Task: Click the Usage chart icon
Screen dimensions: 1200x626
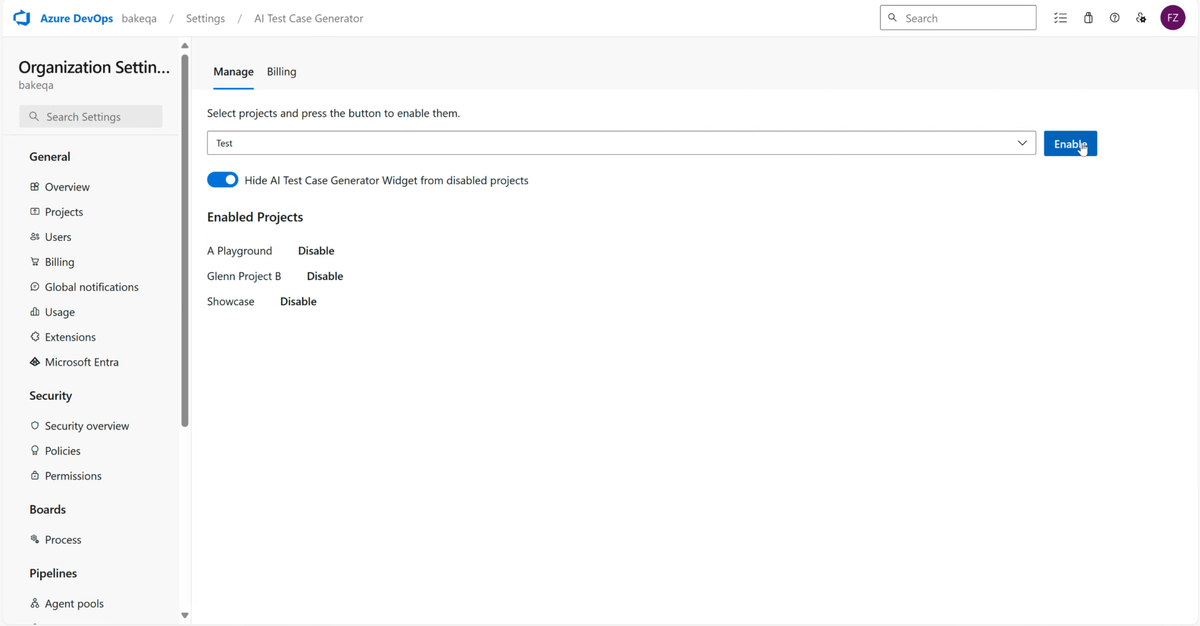Action: pos(35,312)
